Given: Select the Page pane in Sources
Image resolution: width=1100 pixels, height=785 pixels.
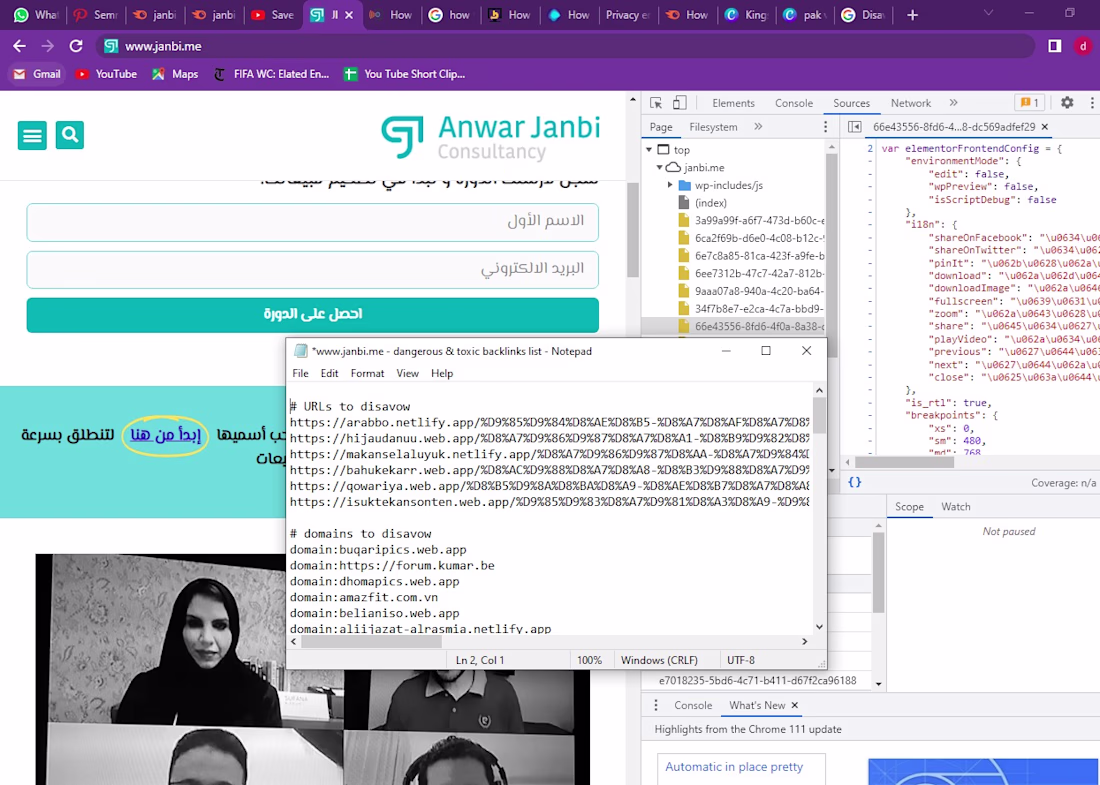Looking at the screenshot, I should click(661, 127).
